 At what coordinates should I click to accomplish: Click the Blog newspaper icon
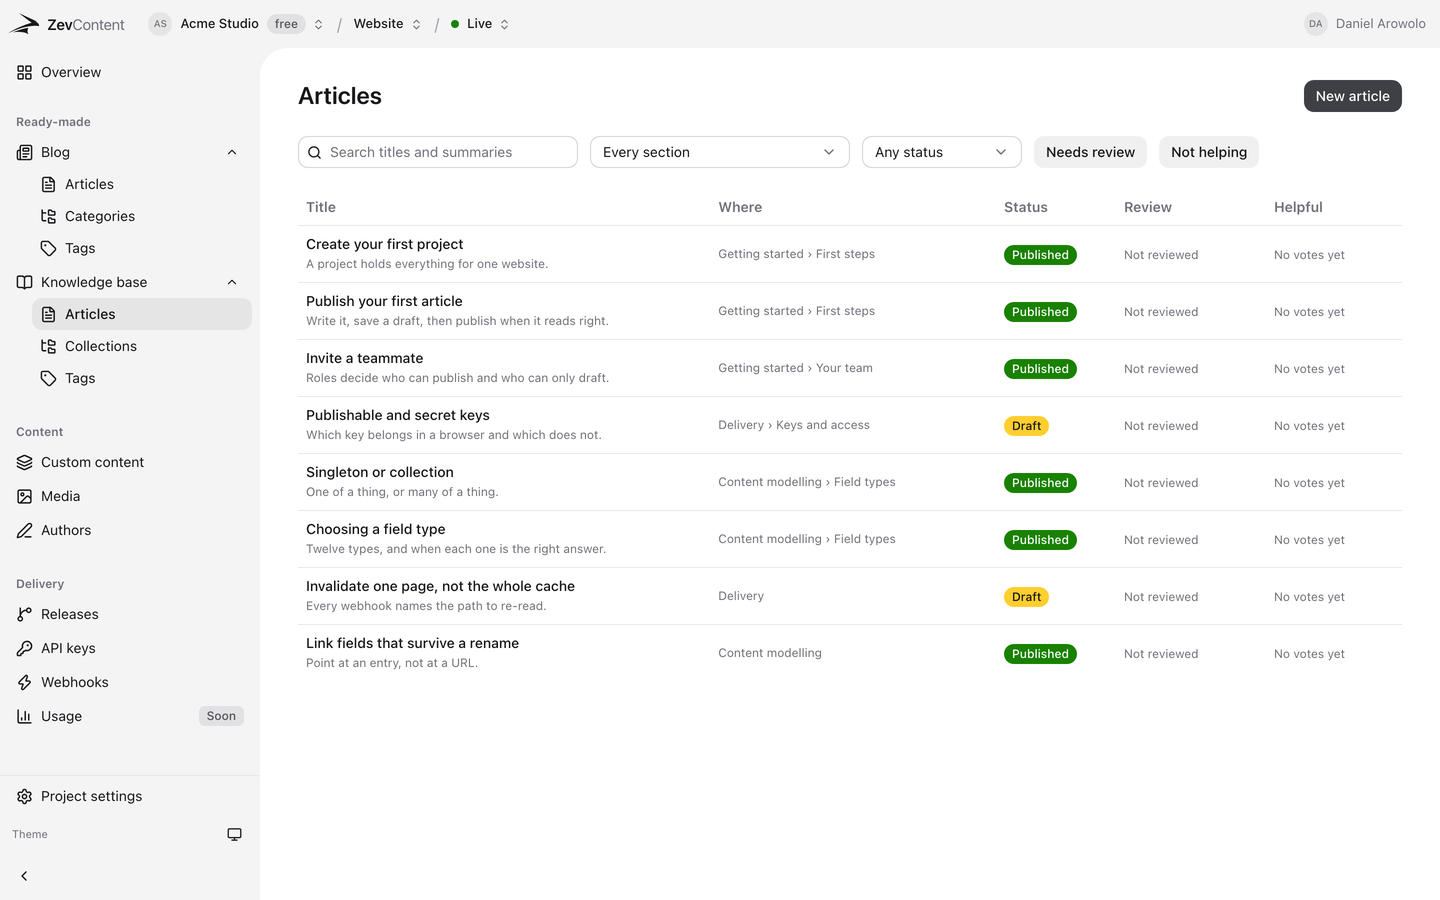(x=24, y=152)
